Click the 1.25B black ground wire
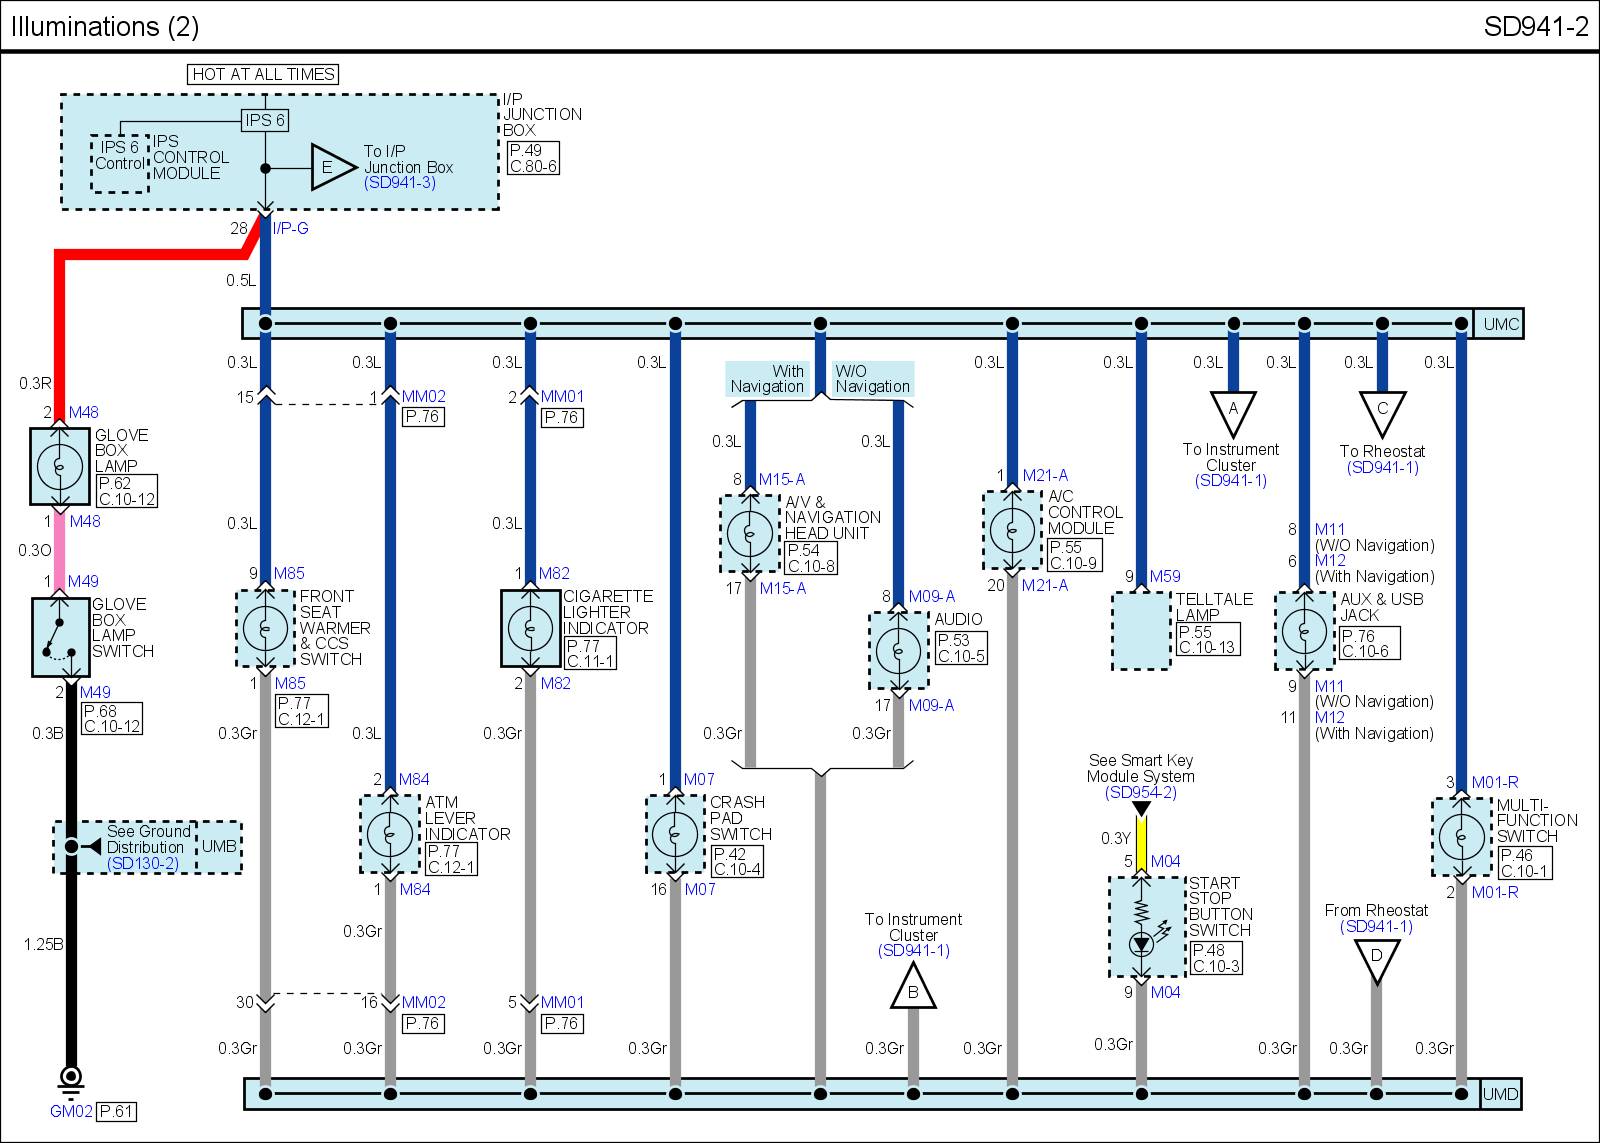1600x1143 pixels. (70, 960)
